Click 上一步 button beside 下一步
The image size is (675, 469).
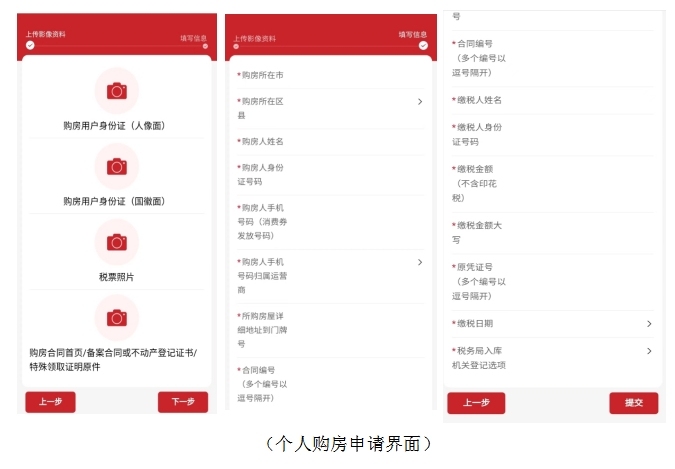click(x=50, y=401)
